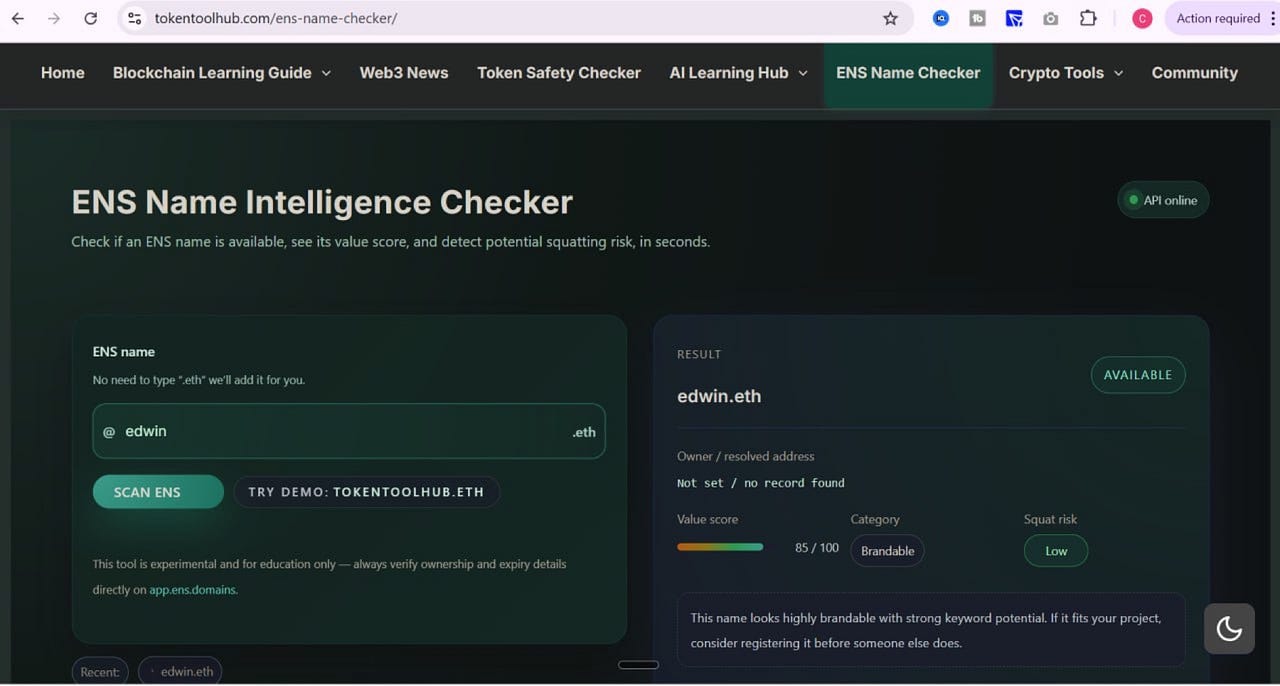Toggle dark mode with the moon icon
1280x686 pixels.
click(x=1229, y=629)
